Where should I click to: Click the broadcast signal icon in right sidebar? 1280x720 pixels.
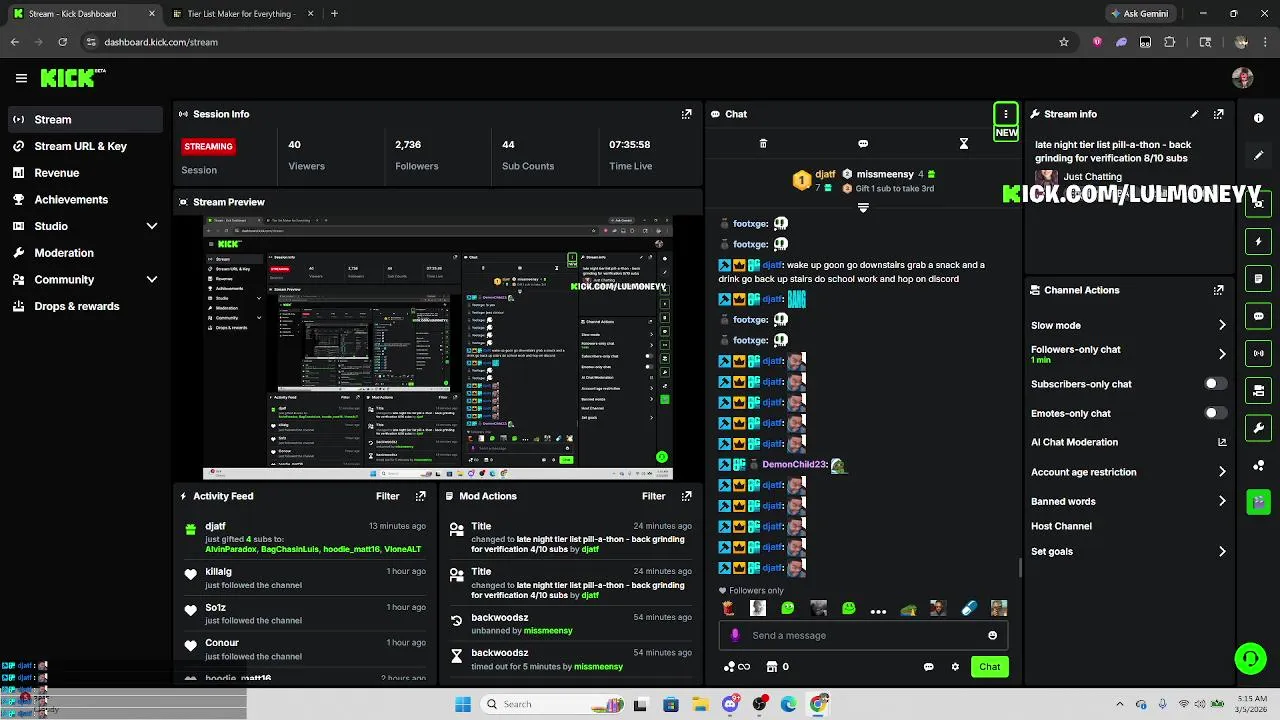[1259, 353]
